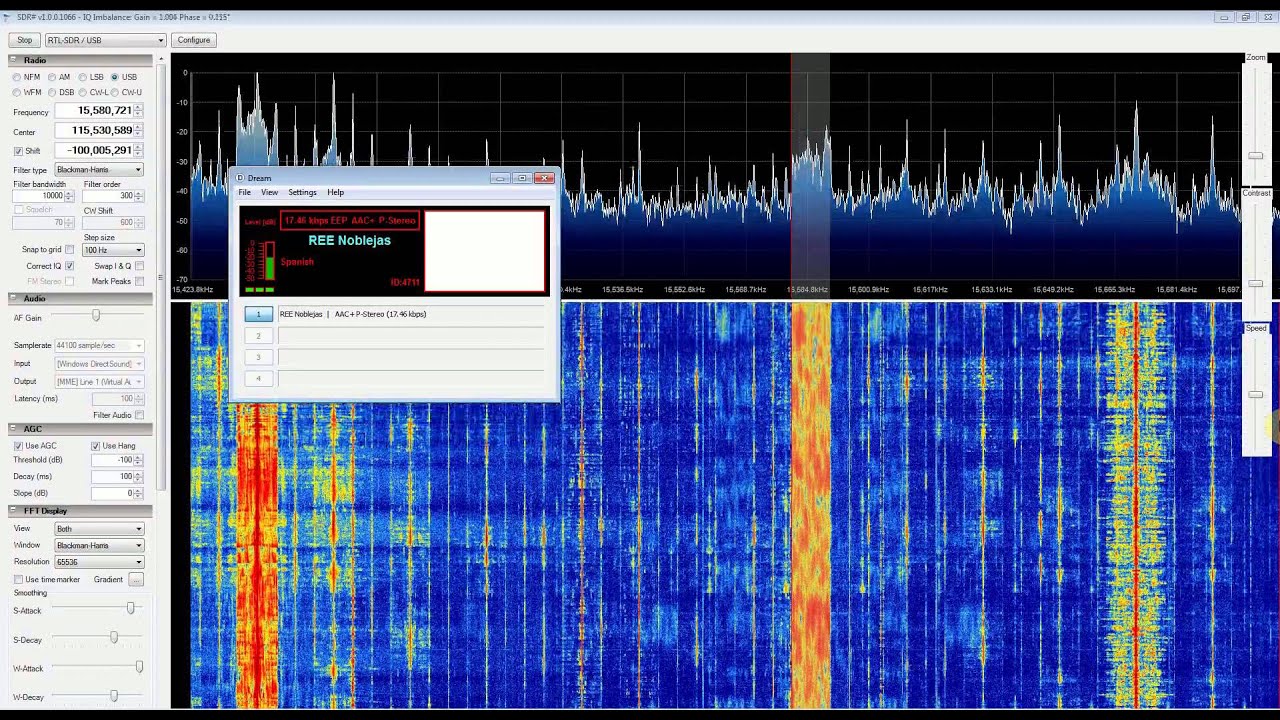Enable the Snap to grid checkbox
This screenshot has height=720, width=1280.
(70, 250)
